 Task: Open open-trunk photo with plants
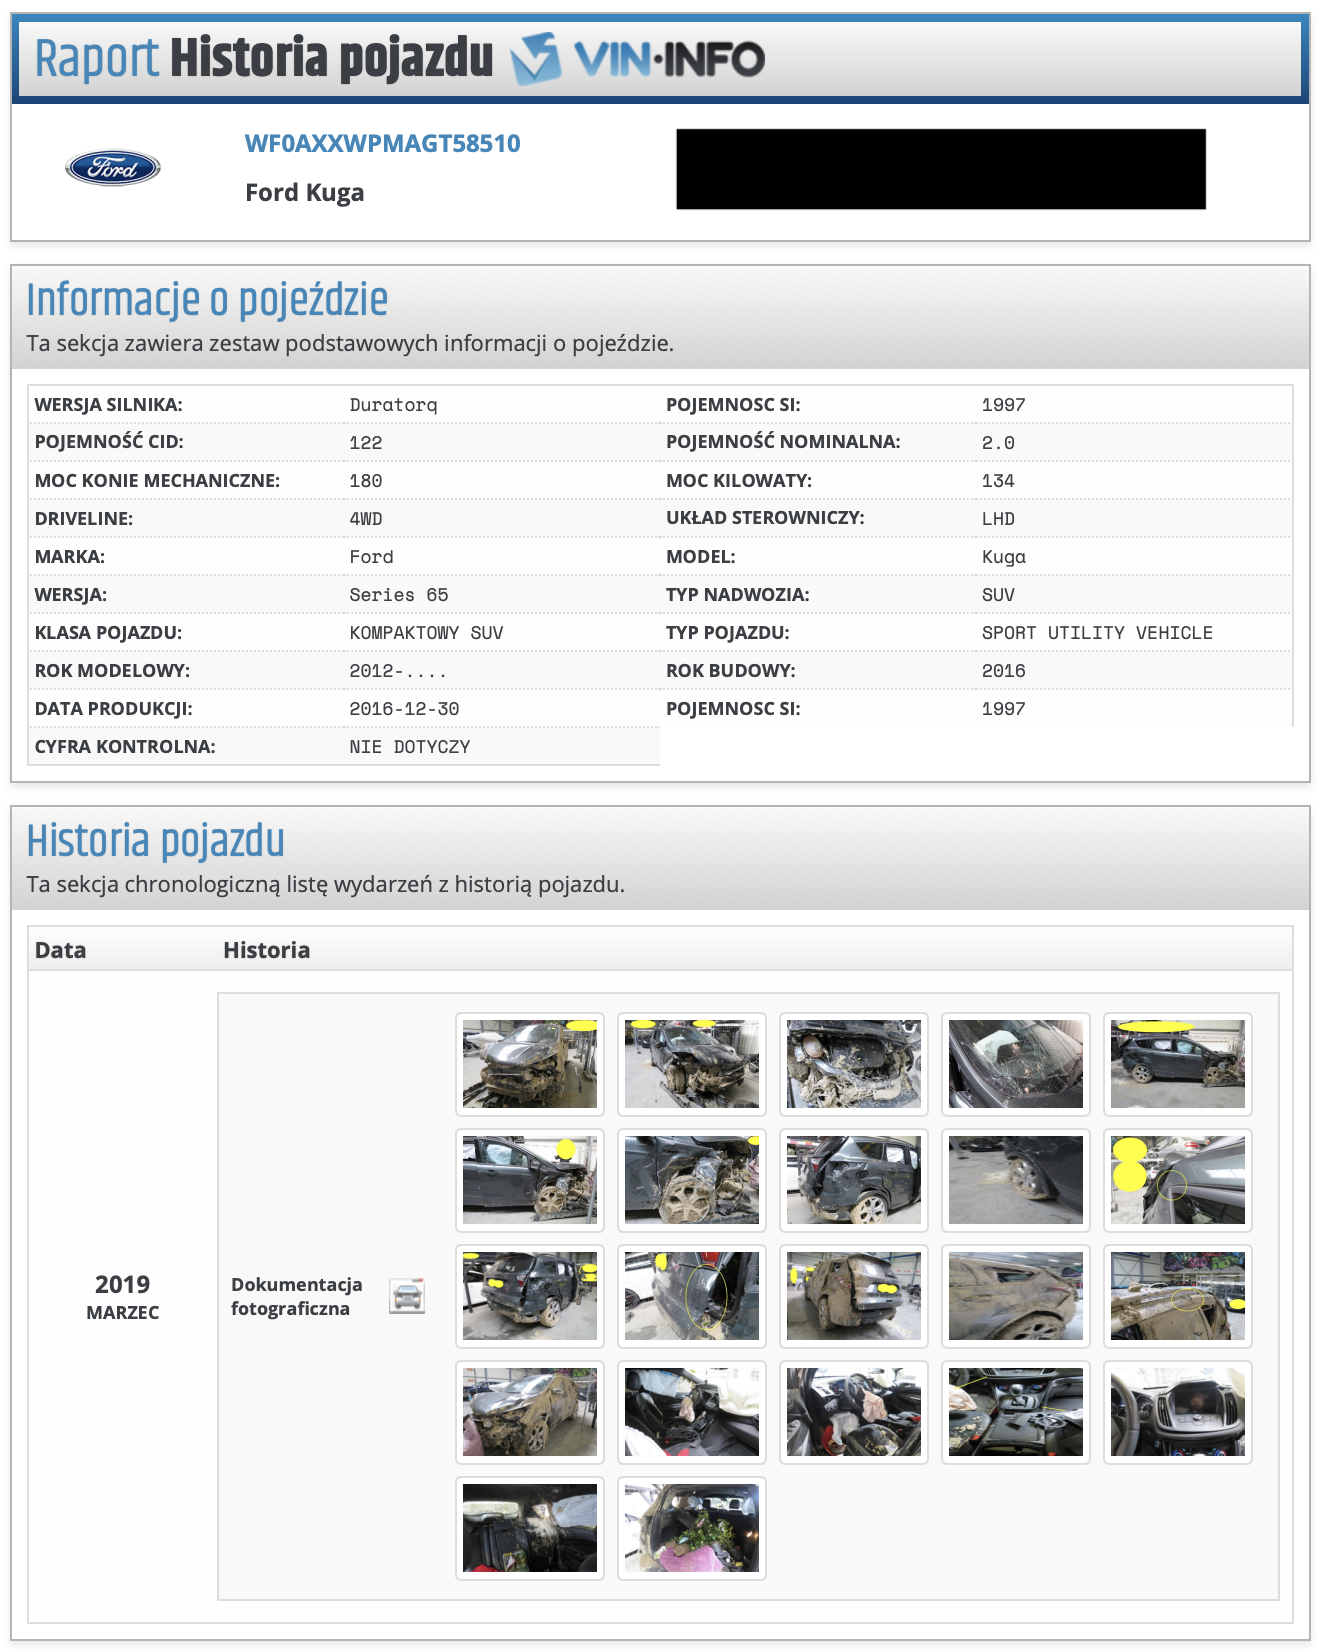tap(691, 1528)
